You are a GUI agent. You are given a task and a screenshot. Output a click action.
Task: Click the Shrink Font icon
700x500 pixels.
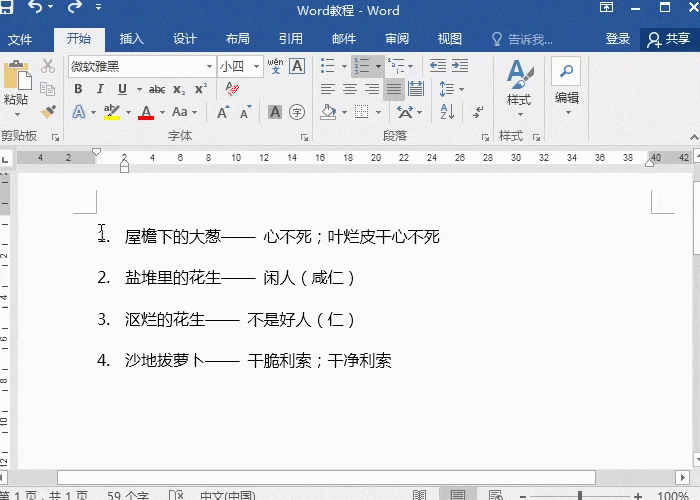coord(246,112)
